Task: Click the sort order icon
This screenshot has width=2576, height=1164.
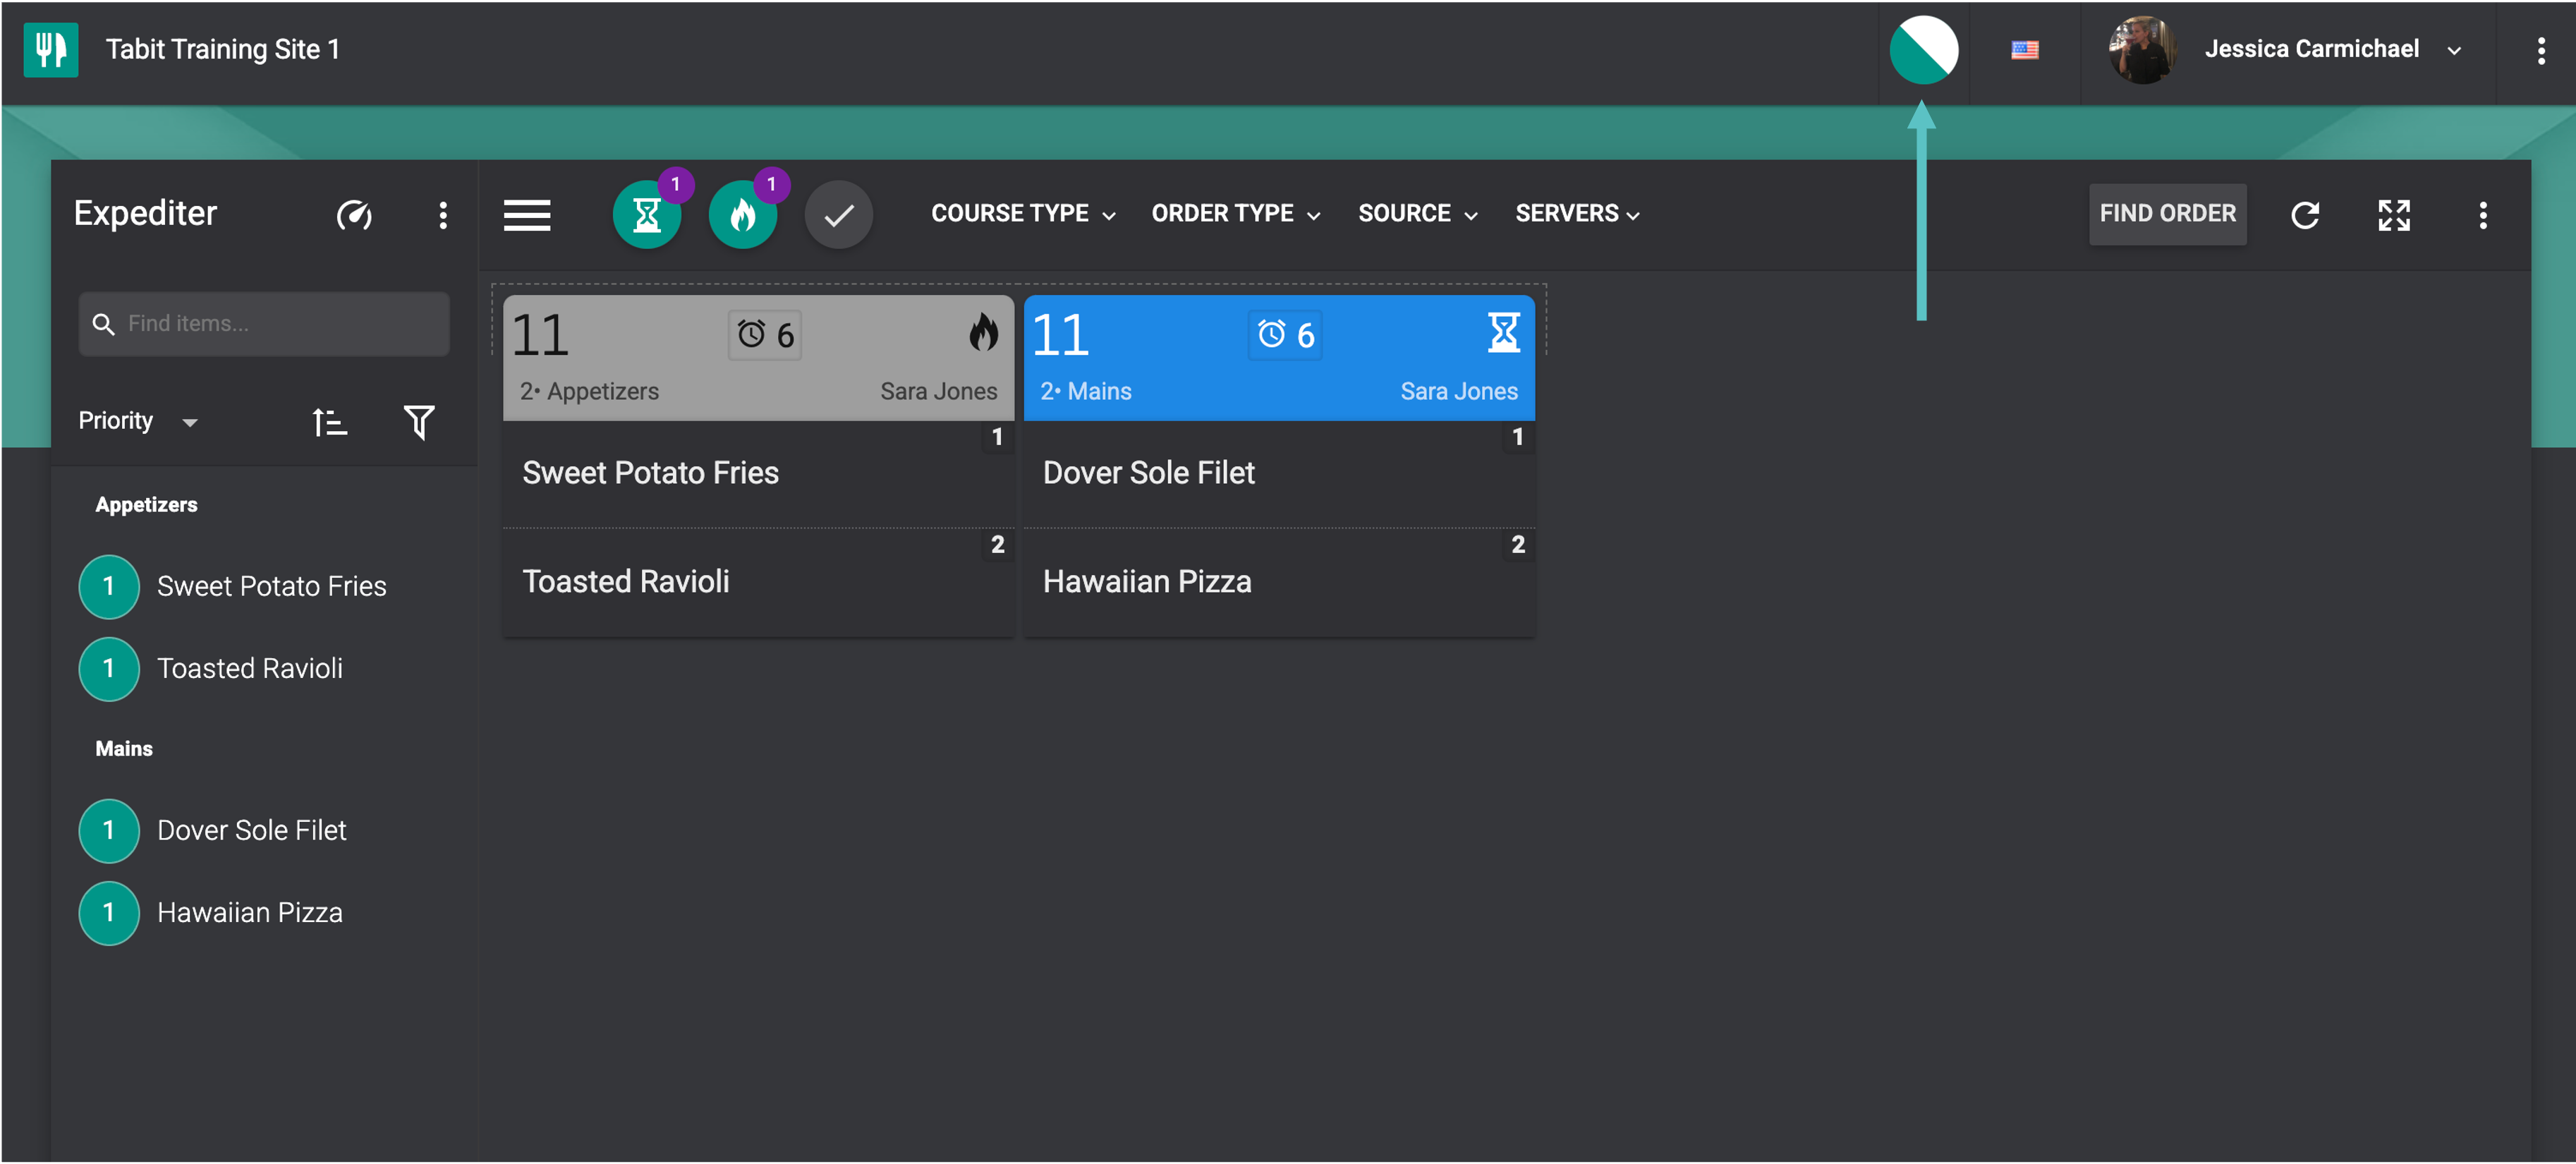Action: [329, 422]
